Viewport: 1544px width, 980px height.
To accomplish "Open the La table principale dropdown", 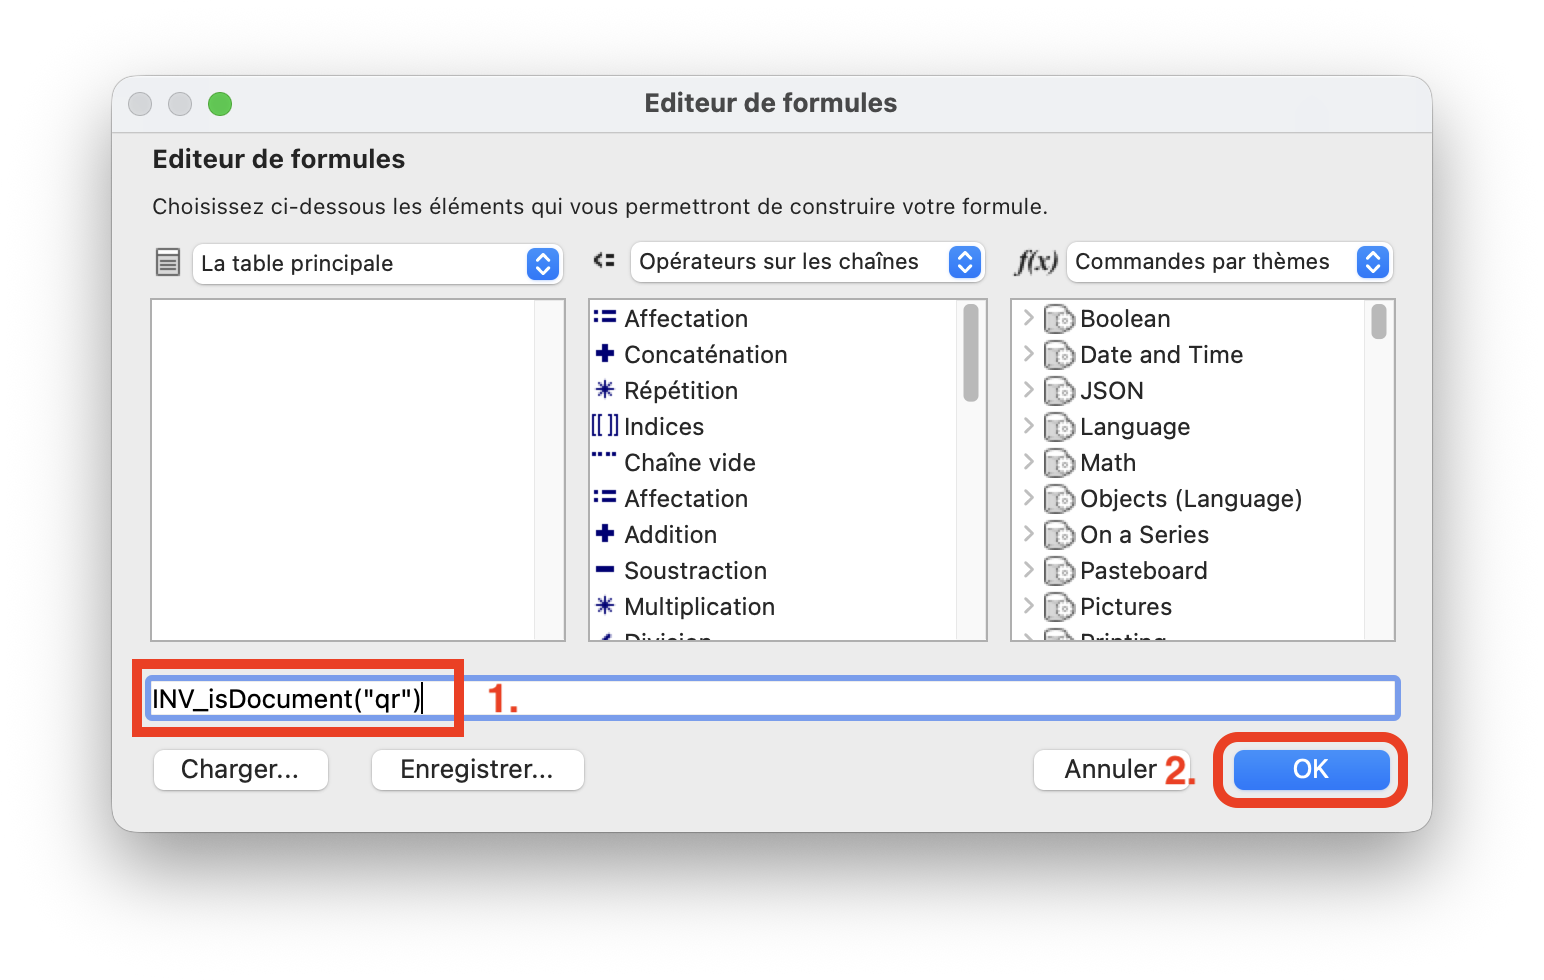I will point(377,264).
